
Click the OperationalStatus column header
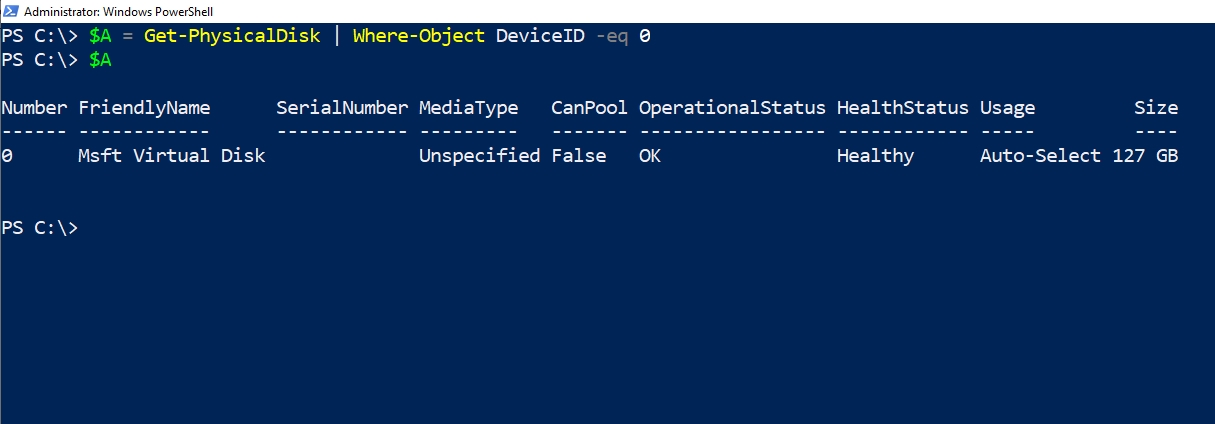click(x=732, y=108)
